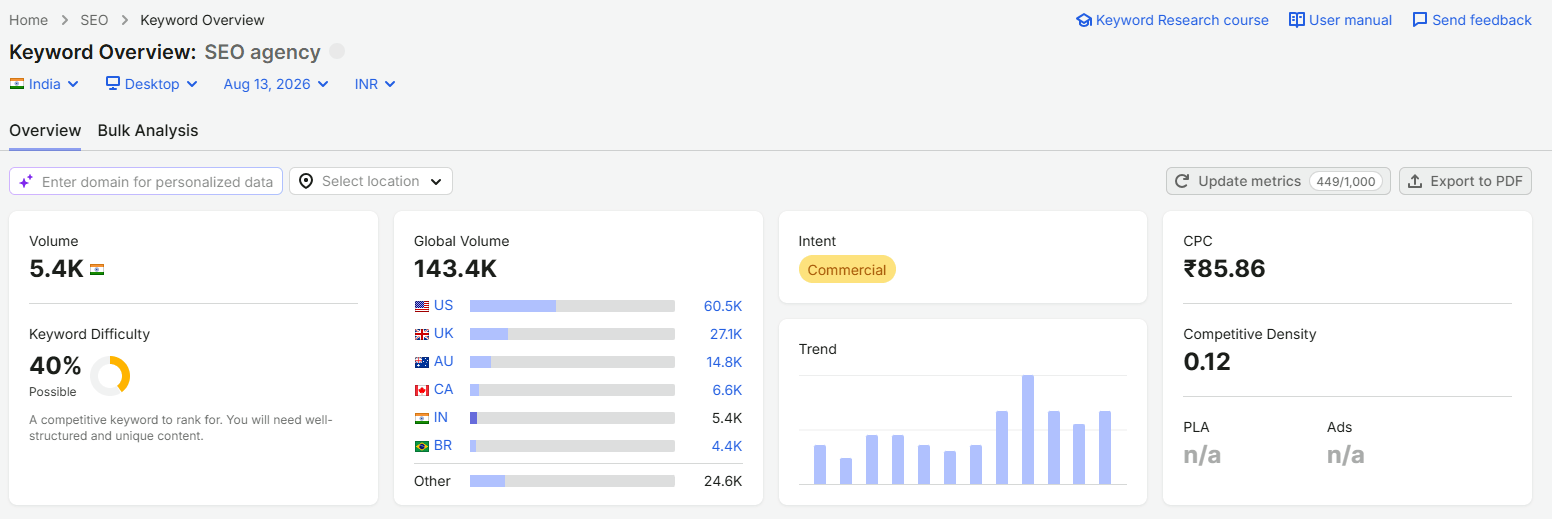The width and height of the screenshot is (1552, 519).
Task: Click the Update metrics button
Action: [1278, 181]
